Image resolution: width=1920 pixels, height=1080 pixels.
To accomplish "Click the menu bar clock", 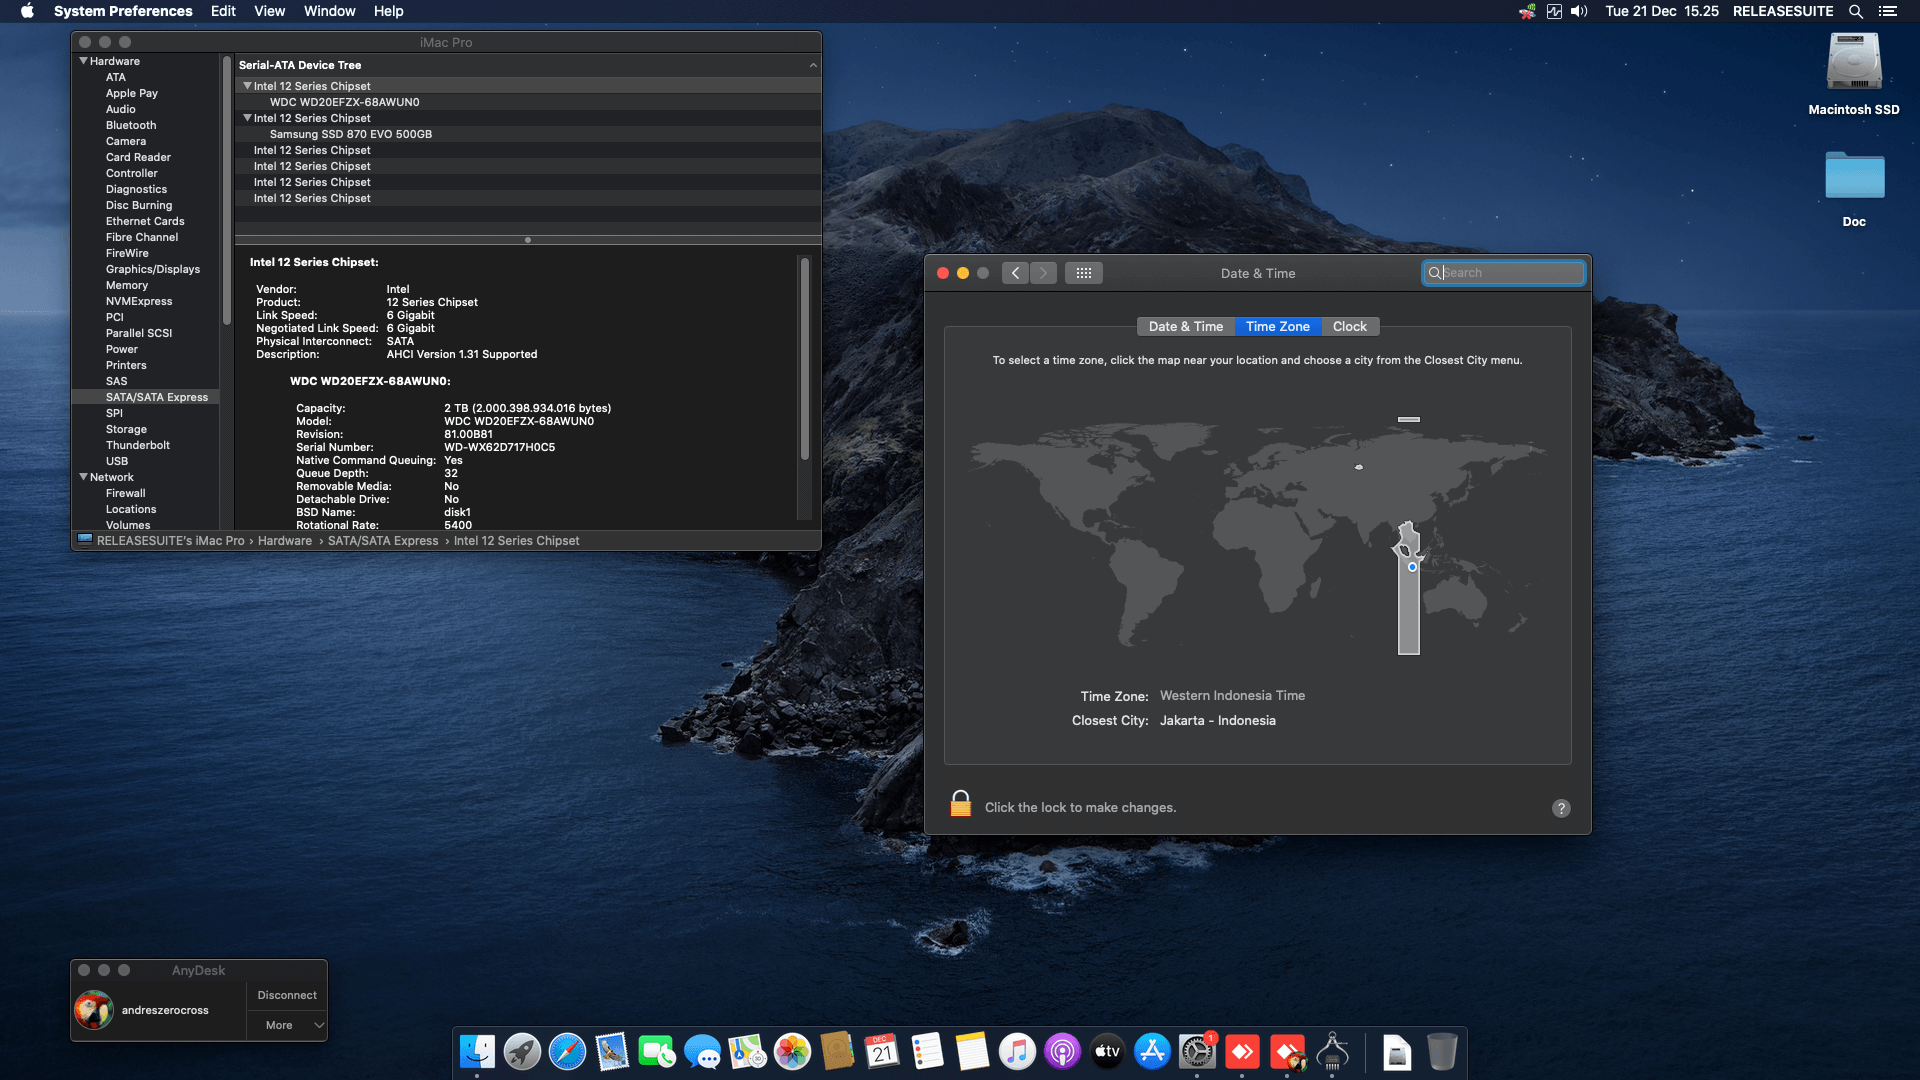I will [x=1662, y=11].
